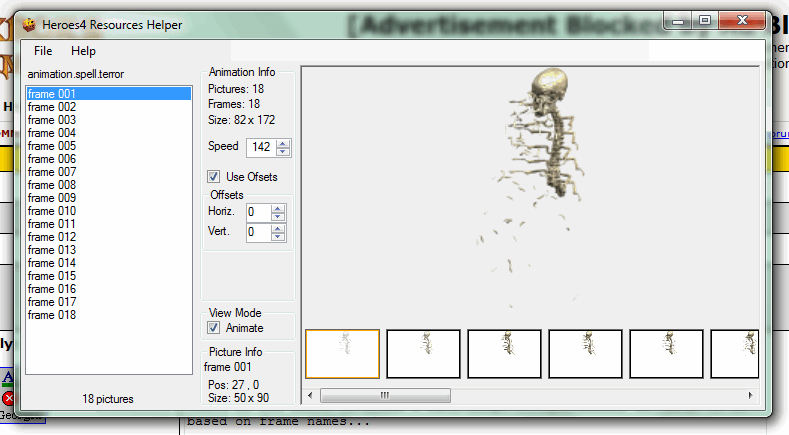Select frame 001 in the list
This screenshot has width=789, height=435.
coord(109,94)
